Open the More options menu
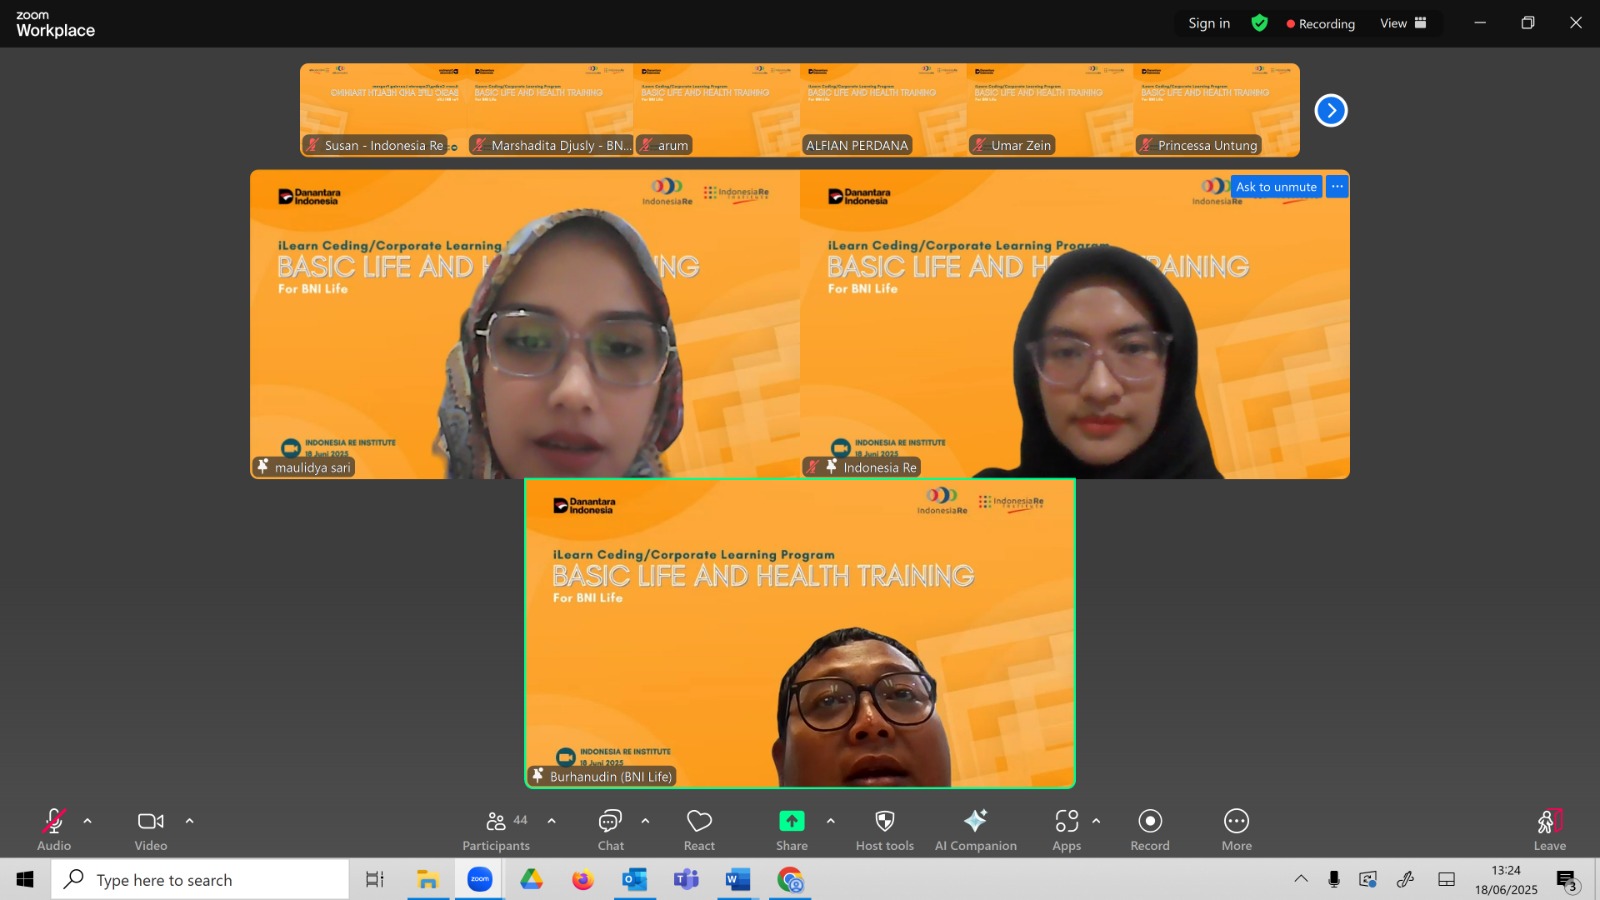 (x=1236, y=830)
